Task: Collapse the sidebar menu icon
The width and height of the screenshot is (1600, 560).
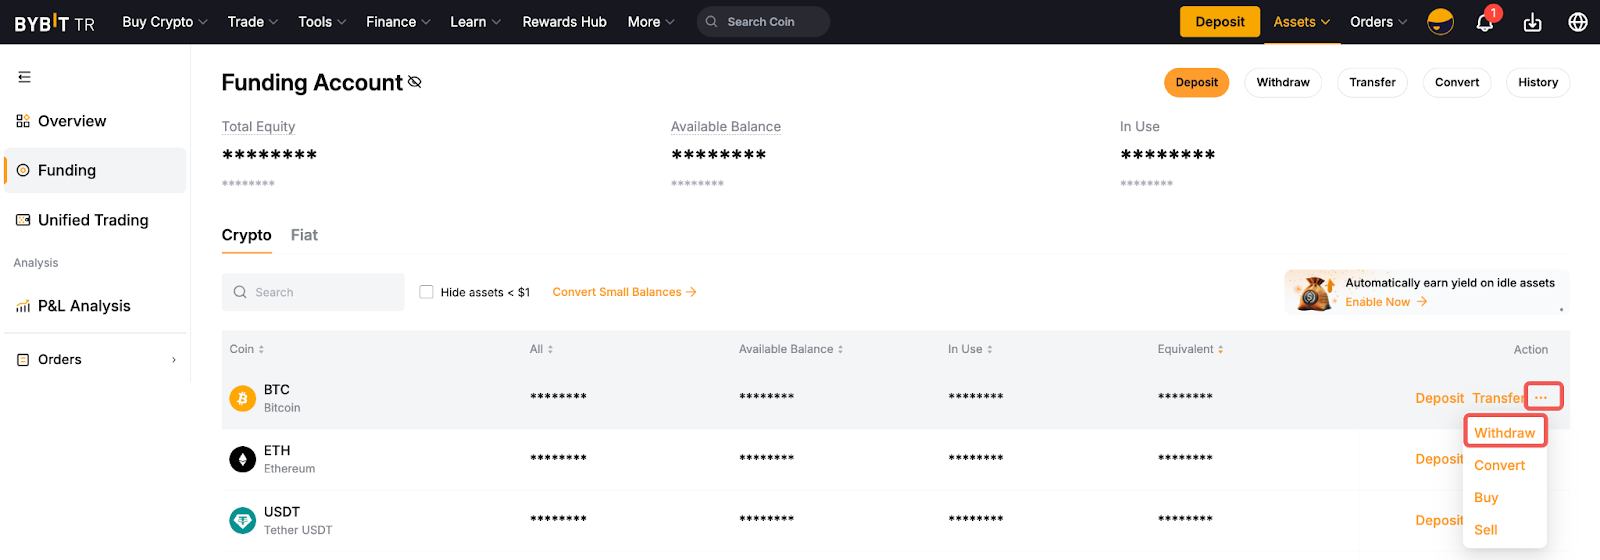Action: click(x=25, y=77)
